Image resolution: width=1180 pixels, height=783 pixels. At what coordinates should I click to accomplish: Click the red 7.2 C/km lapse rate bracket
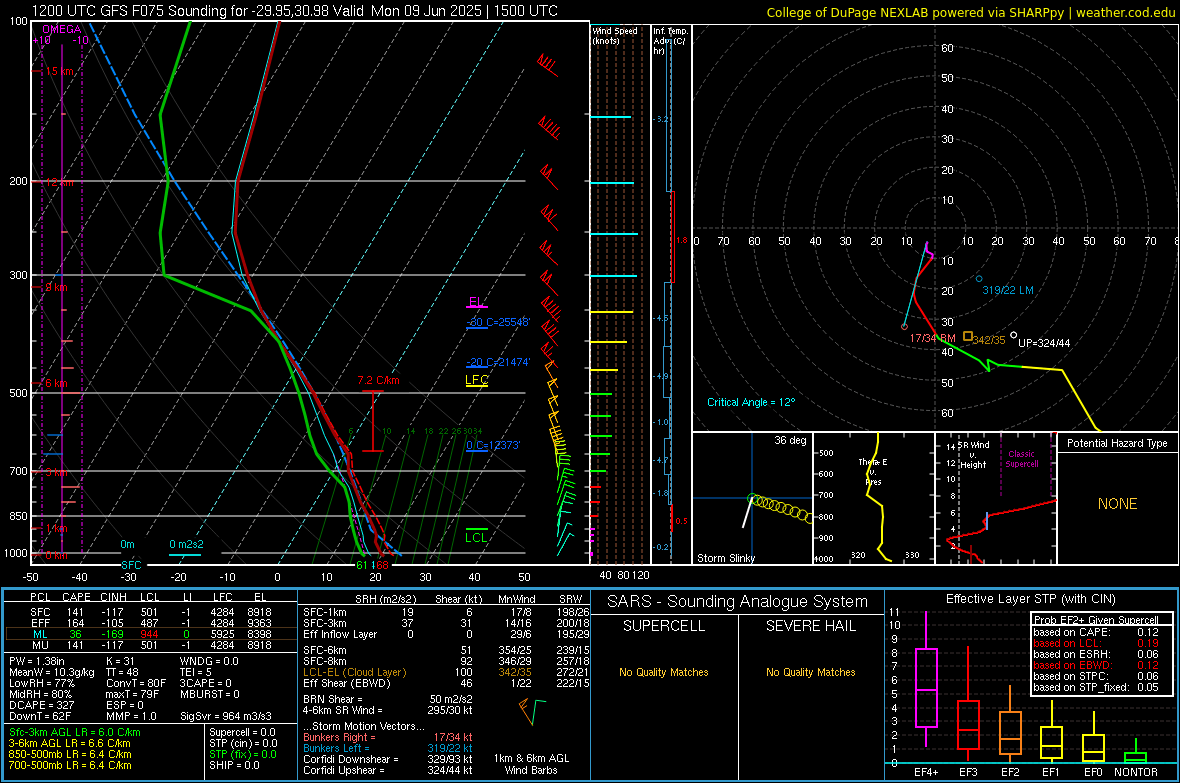373,421
